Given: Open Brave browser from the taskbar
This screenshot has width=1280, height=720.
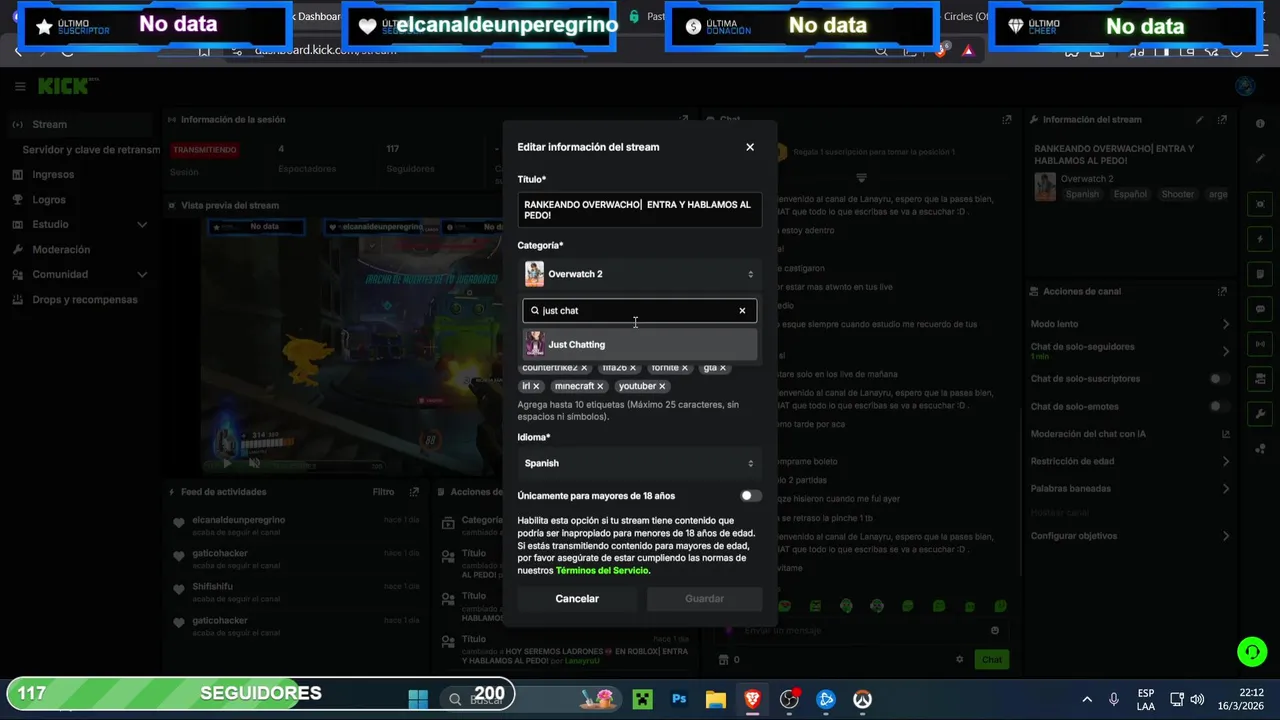Looking at the screenshot, I should pos(752,699).
